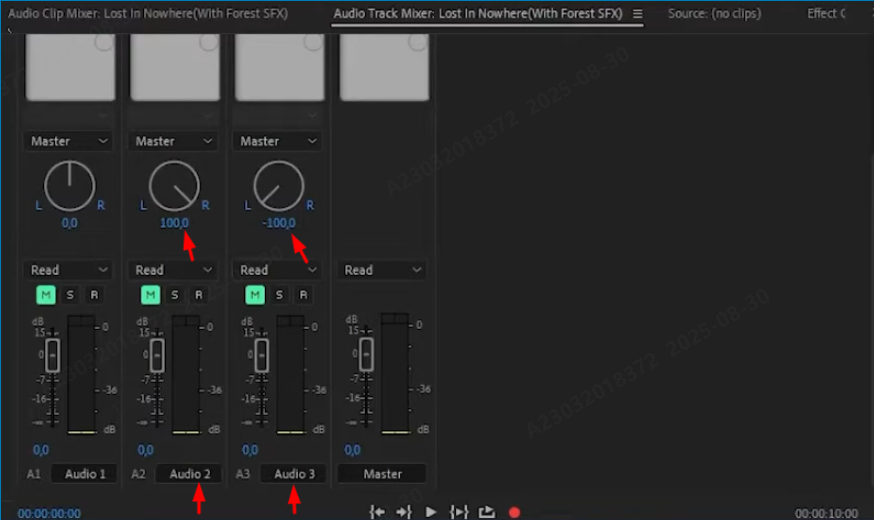This screenshot has width=874, height=520.
Task: Open the Audio Track Mixer panel menu icon
Action: point(638,13)
